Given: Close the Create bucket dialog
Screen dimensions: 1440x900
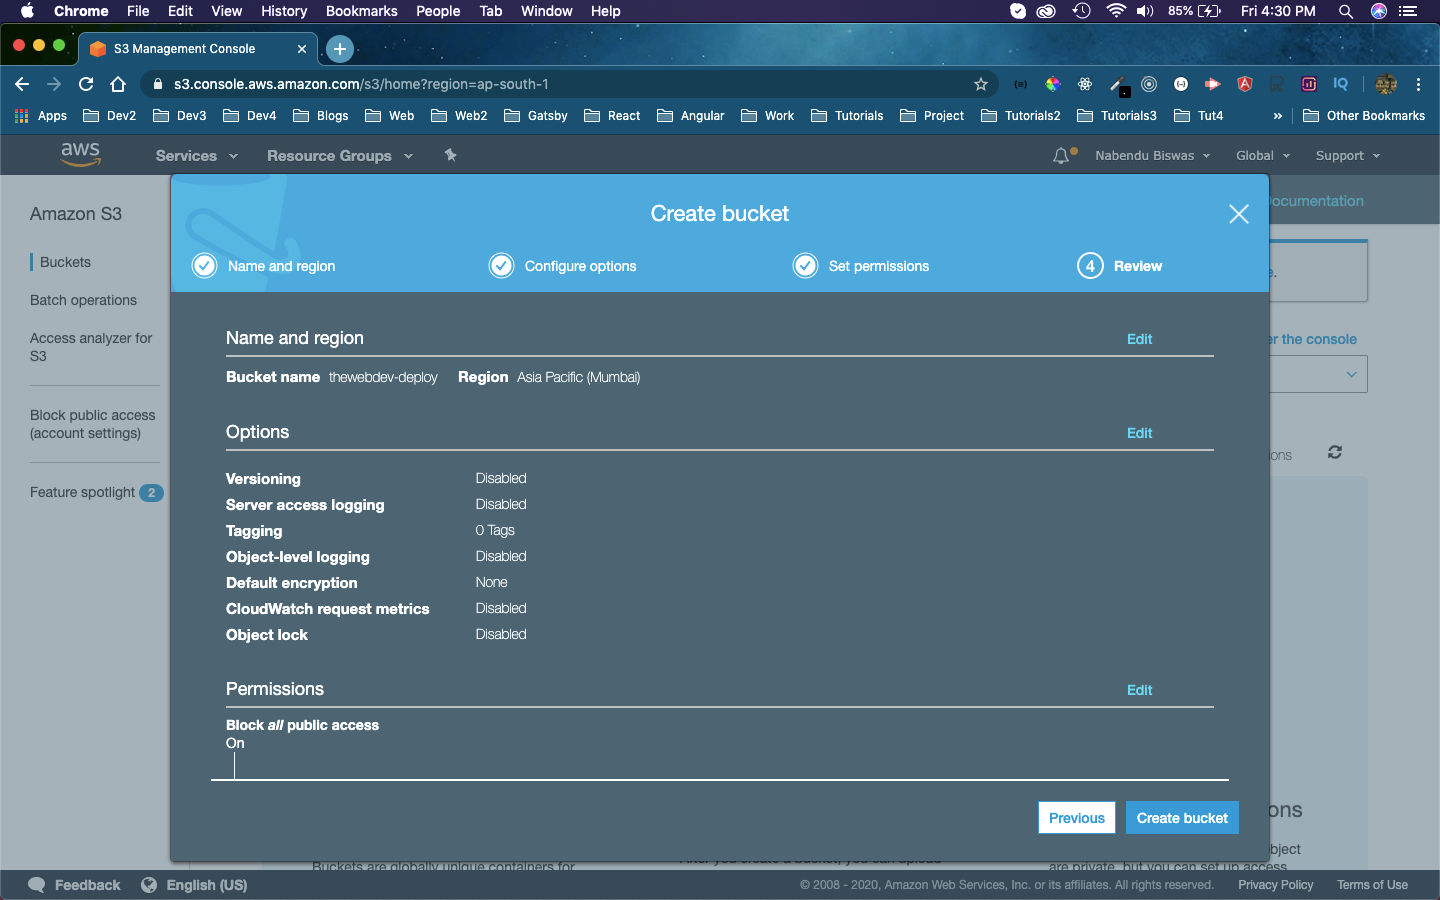Looking at the screenshot, I should point(1238,214).
